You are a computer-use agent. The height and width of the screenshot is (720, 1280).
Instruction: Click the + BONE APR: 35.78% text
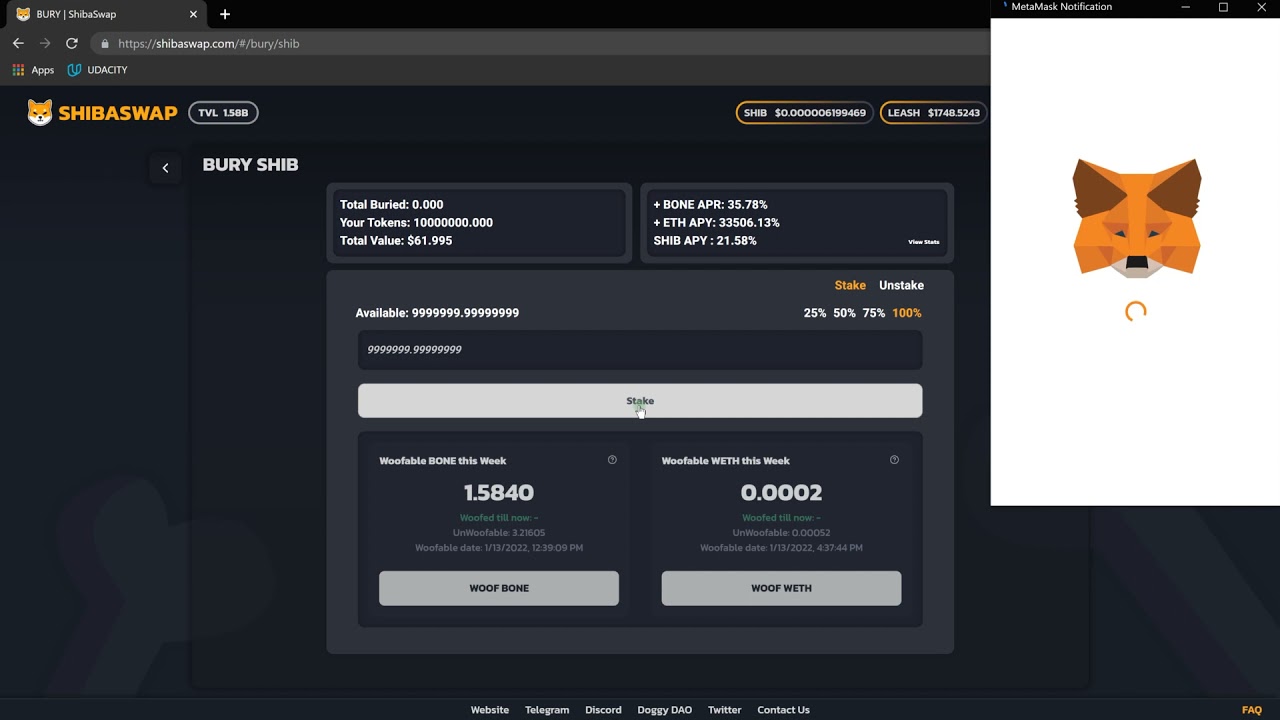click(x=710, y=205)
